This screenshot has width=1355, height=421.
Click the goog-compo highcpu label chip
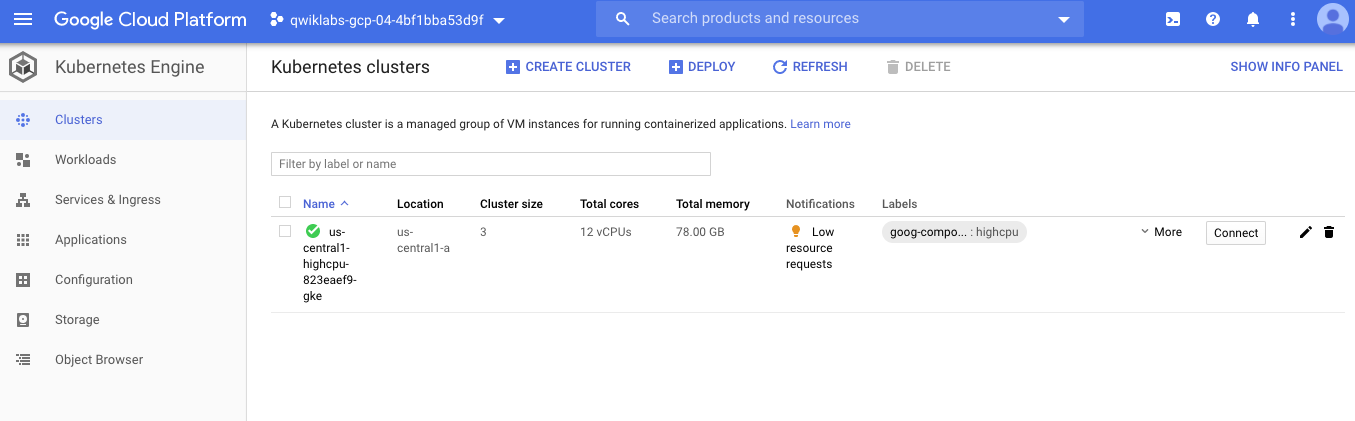[x=954, y=232]
